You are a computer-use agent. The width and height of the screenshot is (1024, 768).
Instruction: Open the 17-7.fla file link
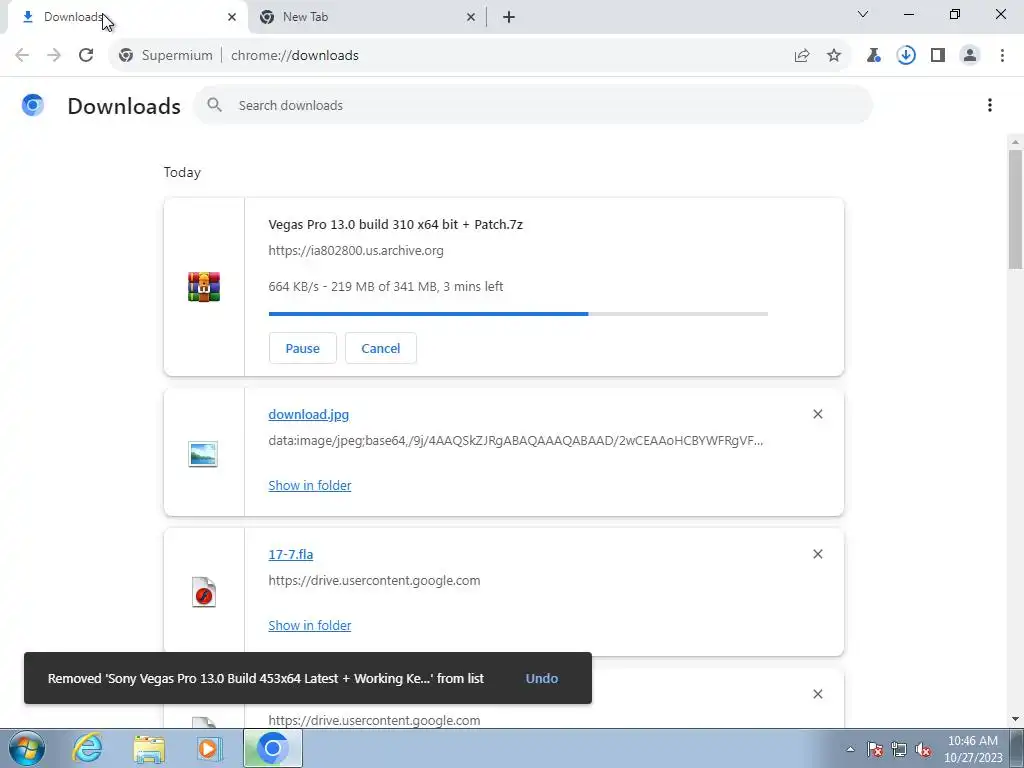pos(291,554)
